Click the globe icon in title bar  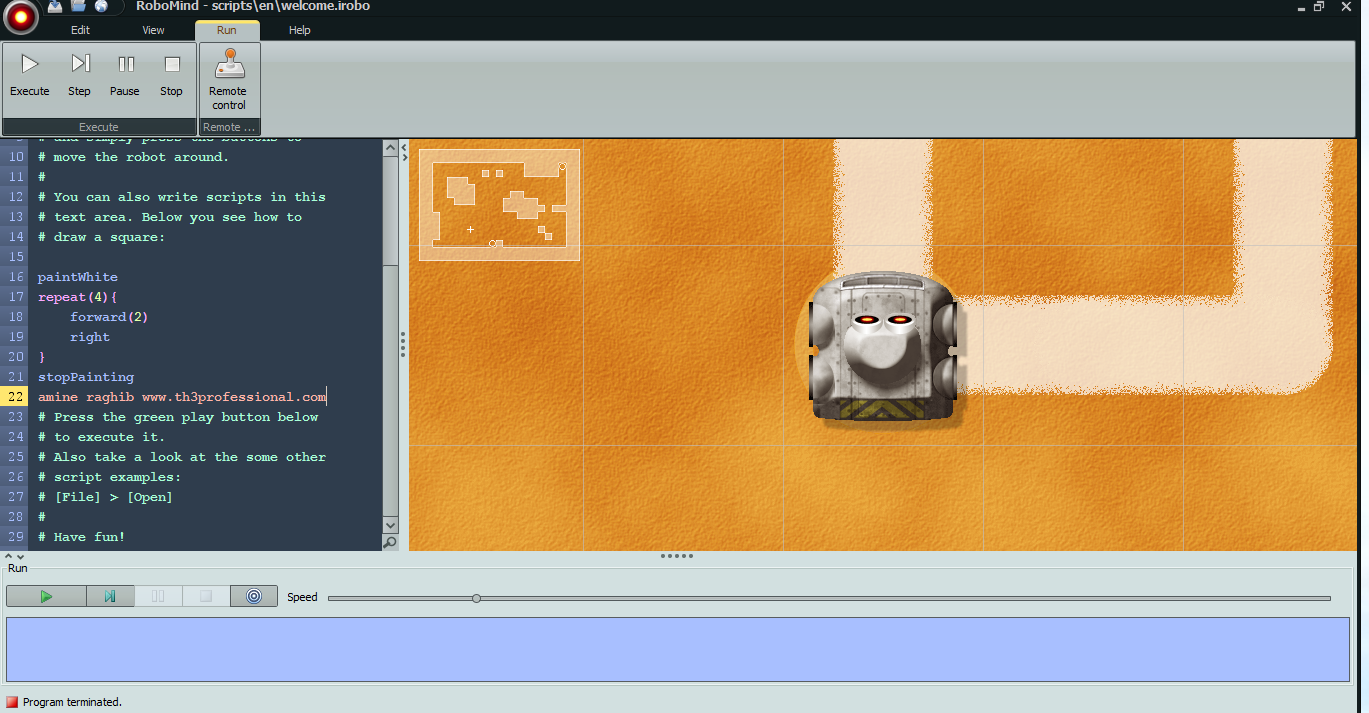(x=101, y=6)
